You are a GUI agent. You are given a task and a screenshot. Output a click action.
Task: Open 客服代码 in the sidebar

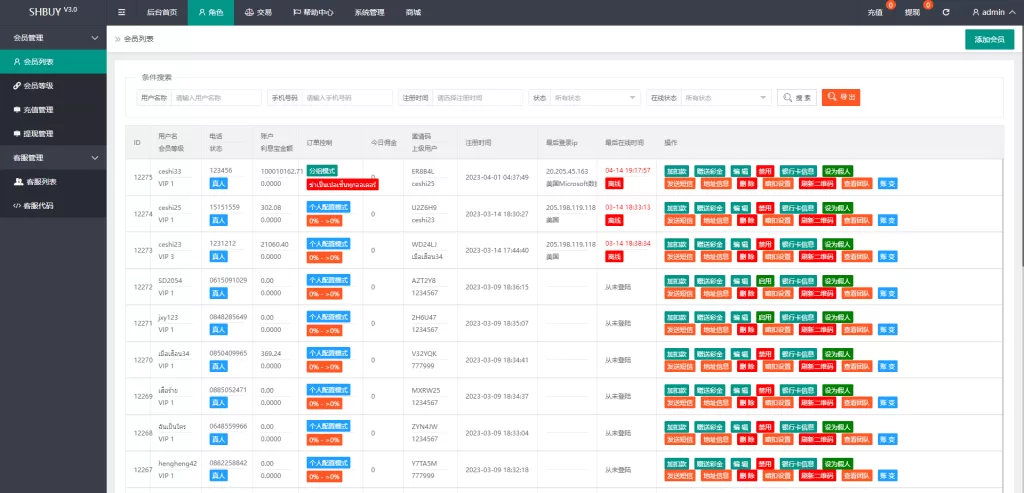(38, 206)
